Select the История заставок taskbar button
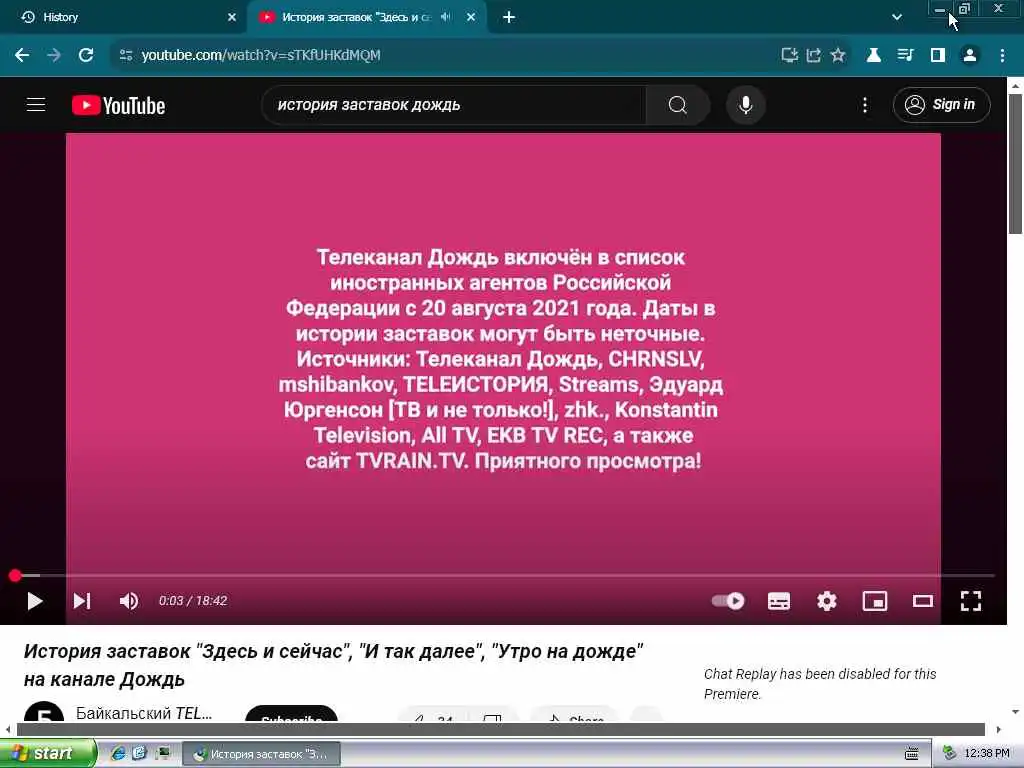Image resolution: width=1024 pixels, height=768 pixels. click(x=261, y=754)
